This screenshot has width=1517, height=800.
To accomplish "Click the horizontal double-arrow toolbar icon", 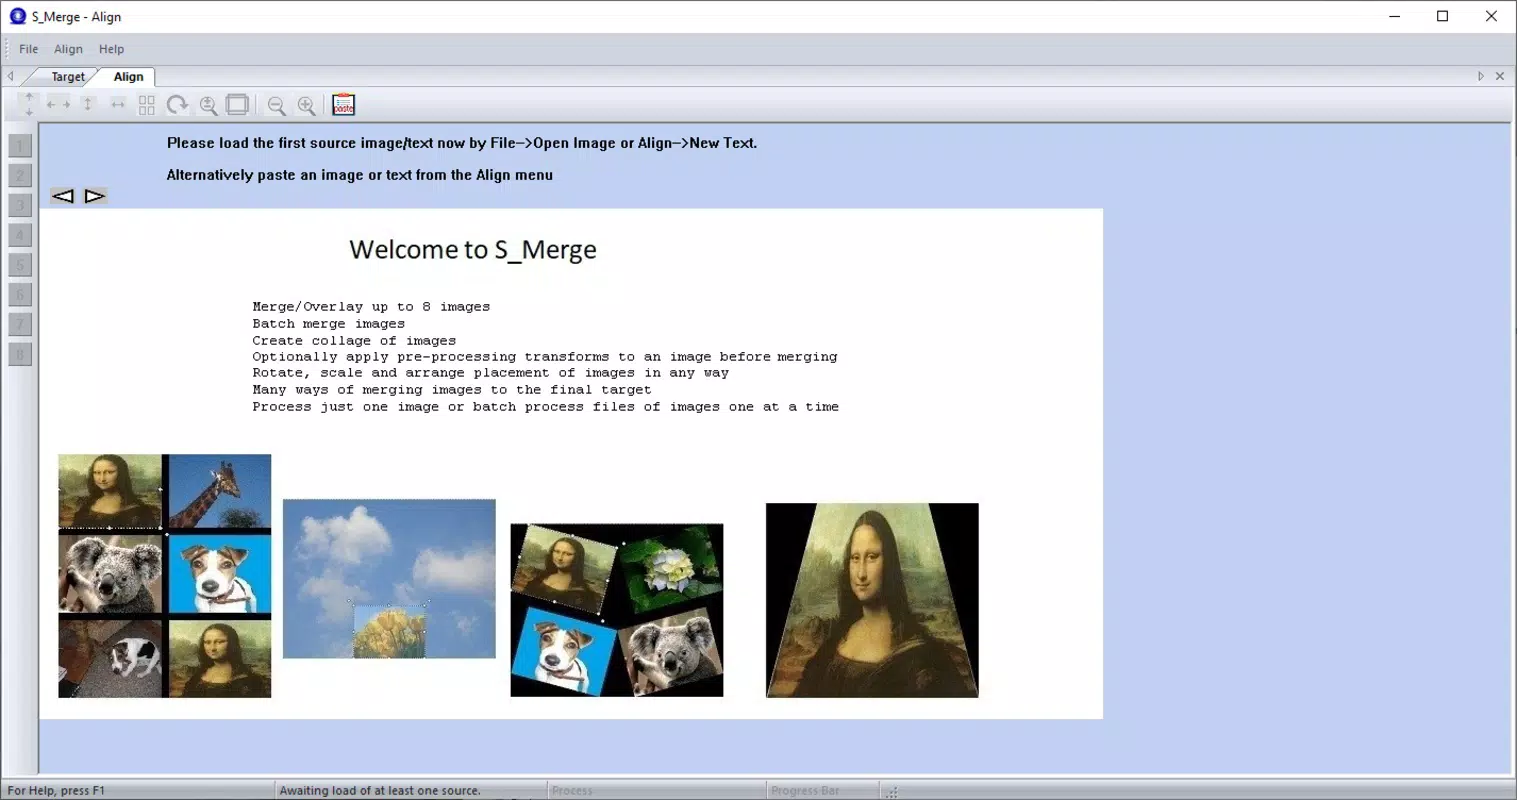I will 118,104.
